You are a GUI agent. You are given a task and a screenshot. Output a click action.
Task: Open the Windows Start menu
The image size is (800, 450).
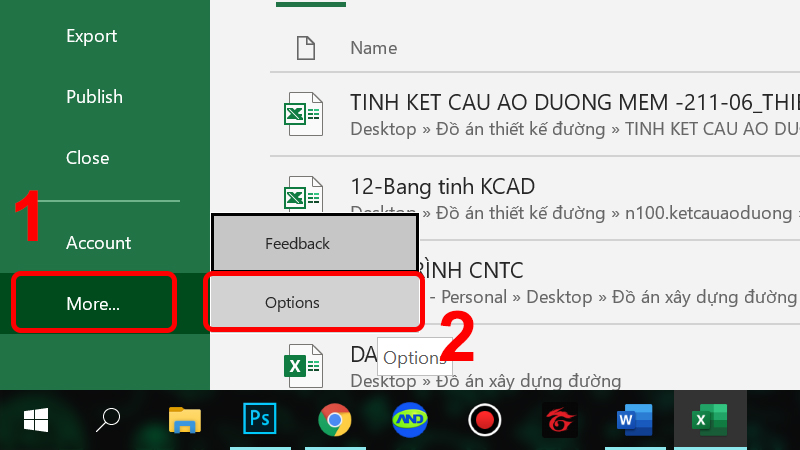click(x=36, y=420)
